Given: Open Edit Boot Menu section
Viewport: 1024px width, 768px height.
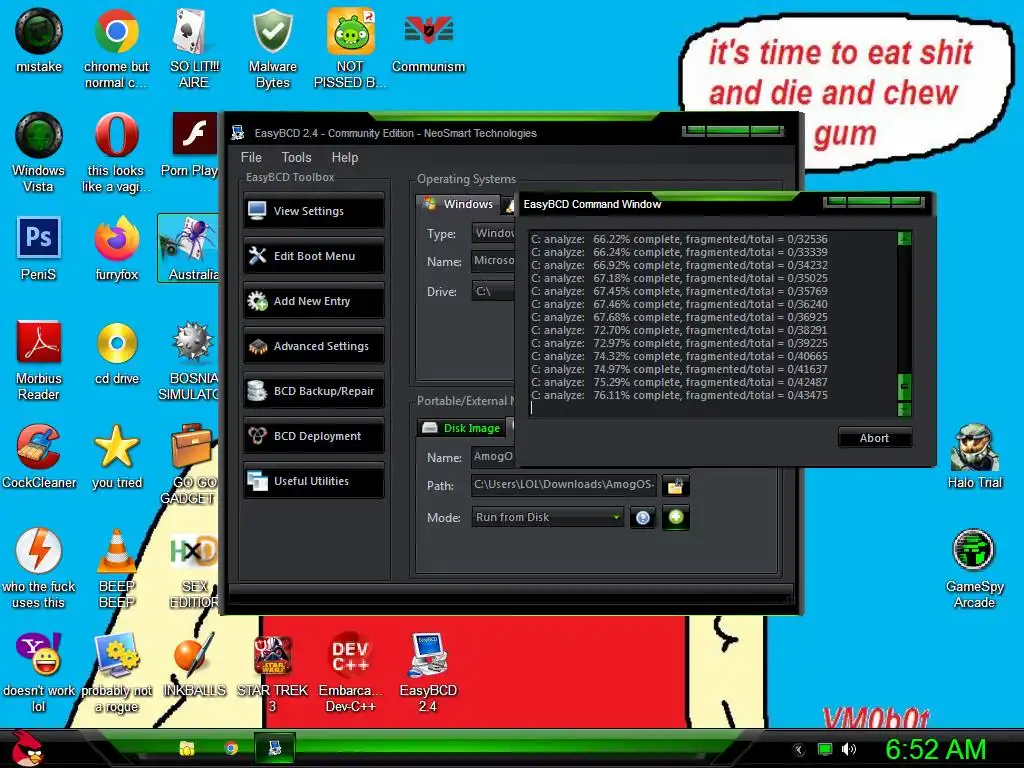Looking at the screenshot, I should click(313, 256).
